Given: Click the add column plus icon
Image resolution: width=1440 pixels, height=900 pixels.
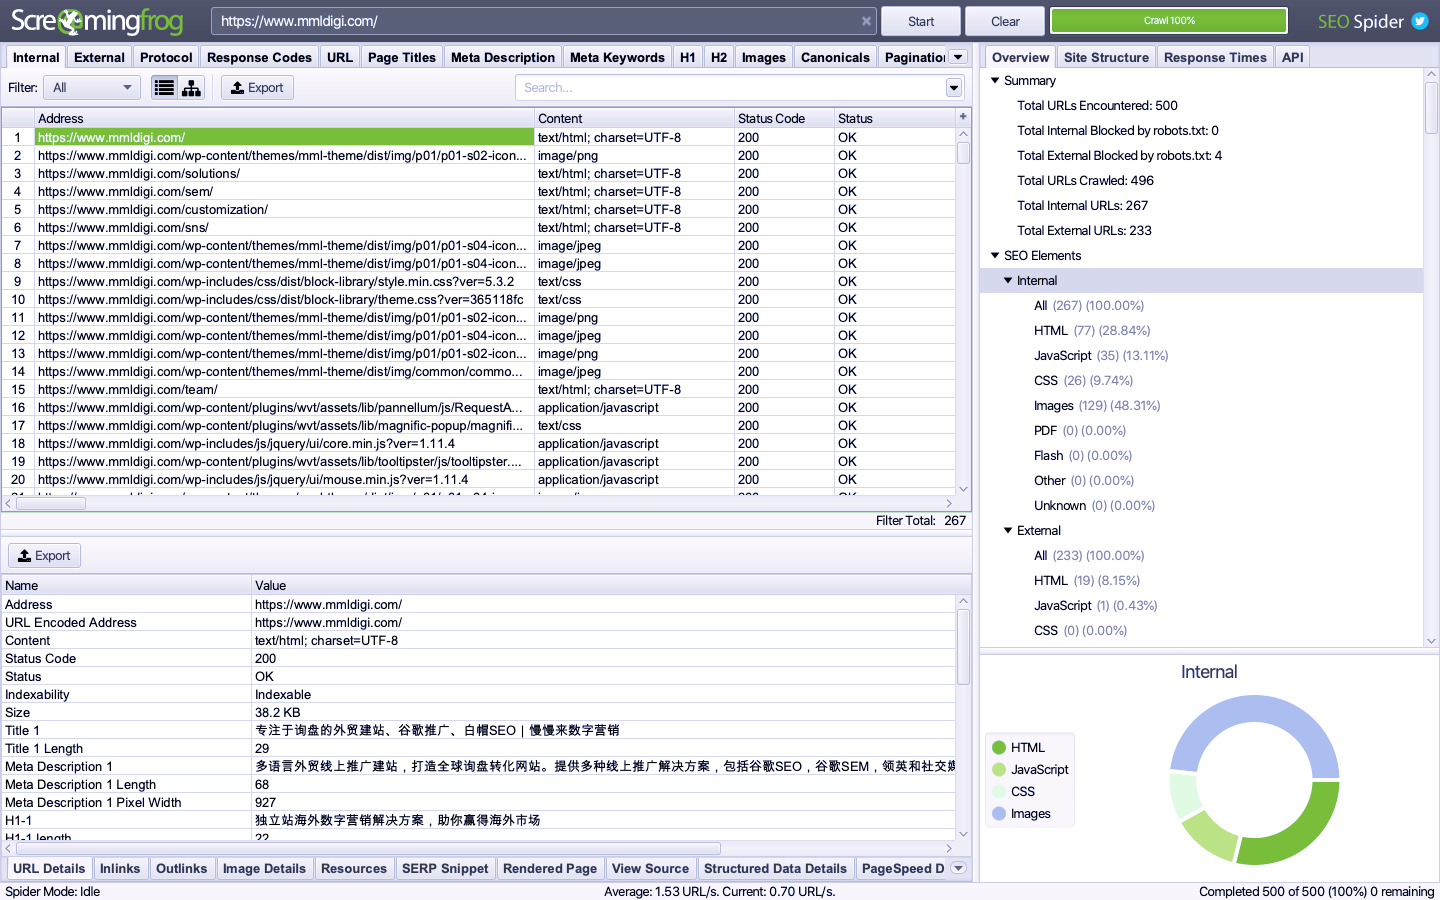Looking at the screenshot, I should click(963, 117).
